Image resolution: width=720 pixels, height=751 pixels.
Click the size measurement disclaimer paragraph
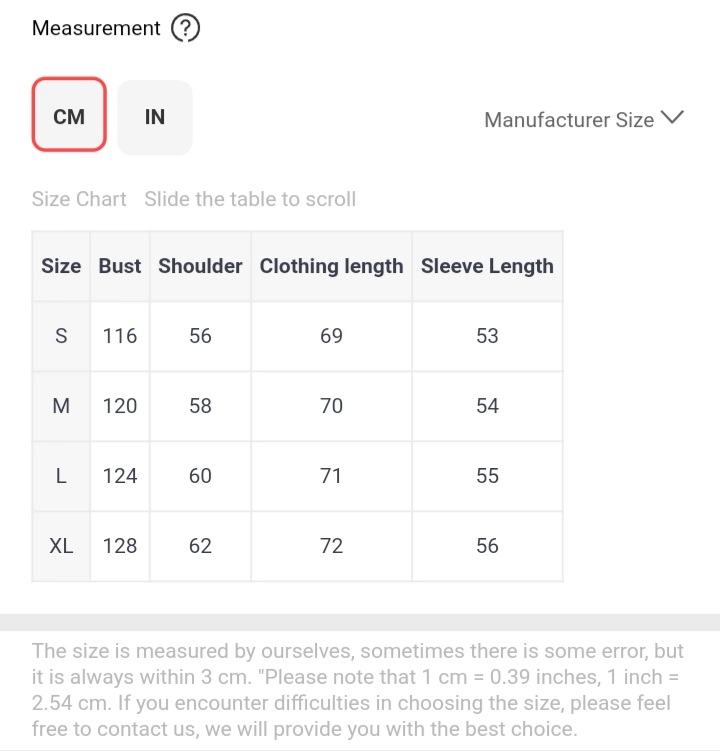358,690
